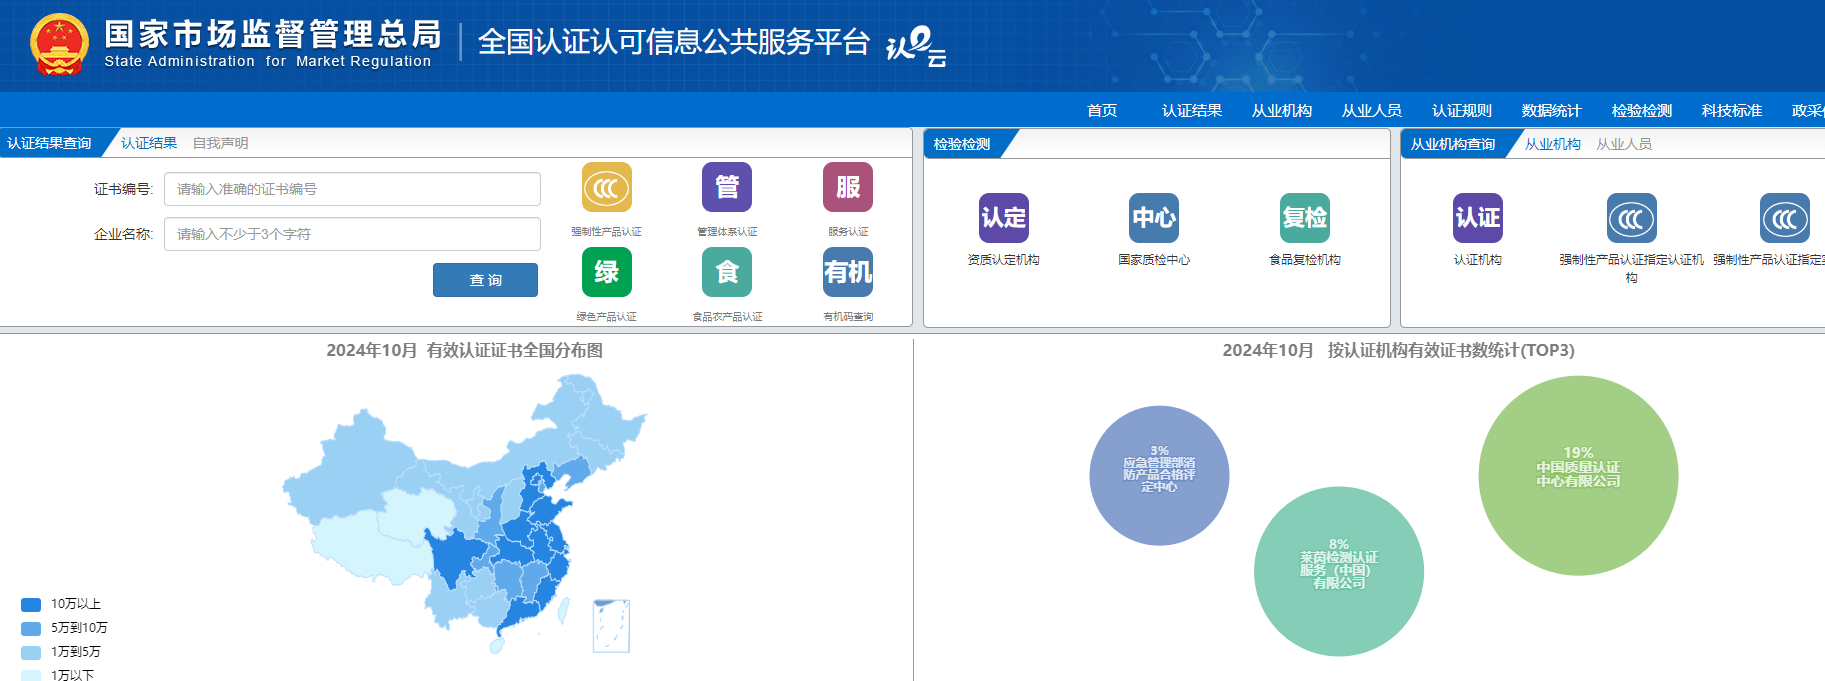Click the 有机码查询 icon

tap(848, 272)
